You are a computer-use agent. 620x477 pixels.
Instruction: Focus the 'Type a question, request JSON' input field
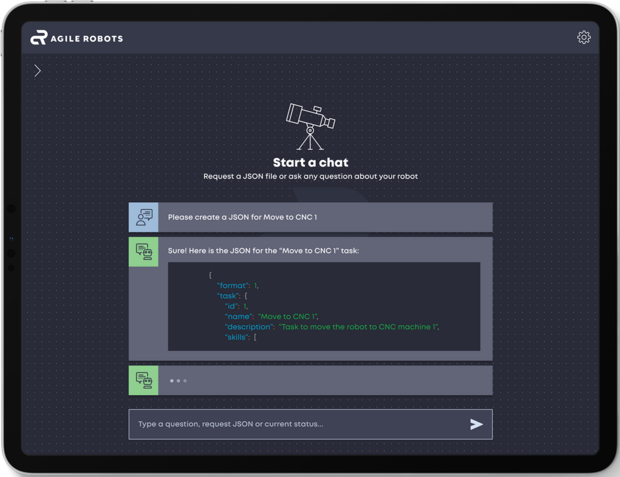(x=310, y=424)
